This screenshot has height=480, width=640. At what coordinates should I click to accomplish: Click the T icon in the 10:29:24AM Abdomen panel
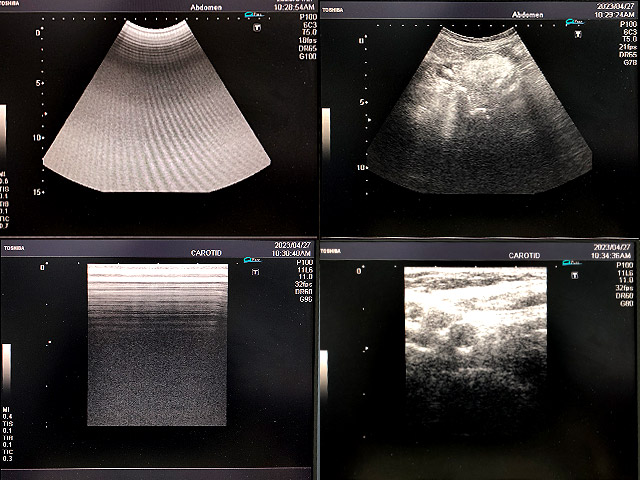pyautogui.click(x=578, y=35)
